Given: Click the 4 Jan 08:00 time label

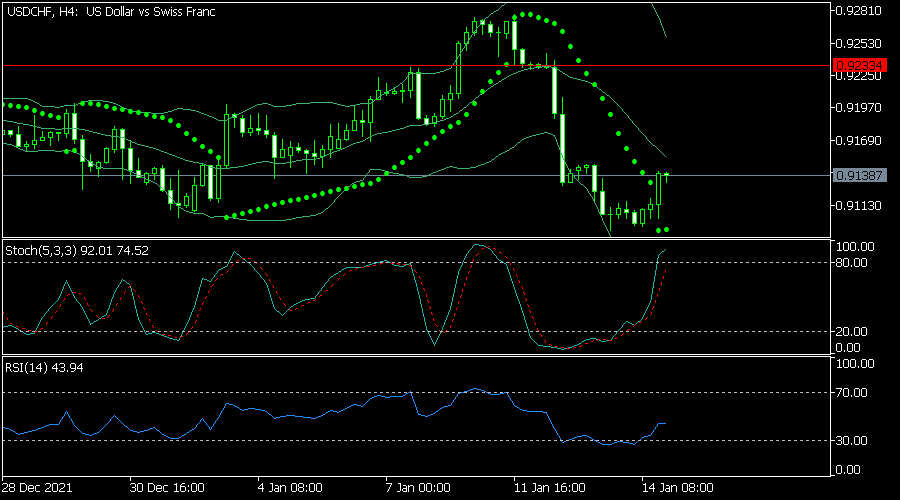Looking at the screenshot, I should (x=290, y=488).
